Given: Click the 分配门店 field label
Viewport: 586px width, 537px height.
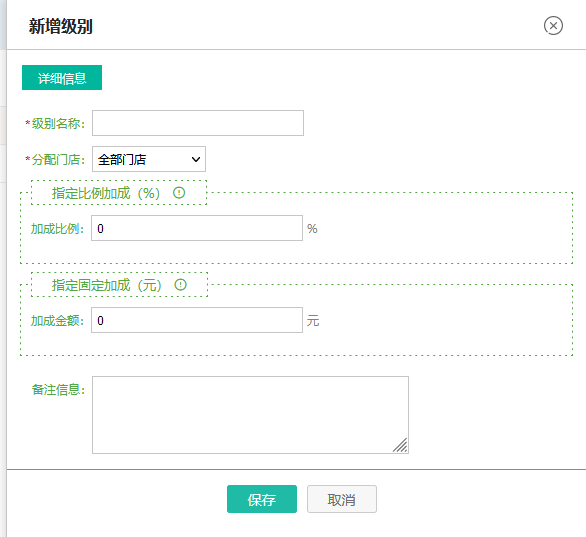Looking at the screenshot, I should click(58, 160).
